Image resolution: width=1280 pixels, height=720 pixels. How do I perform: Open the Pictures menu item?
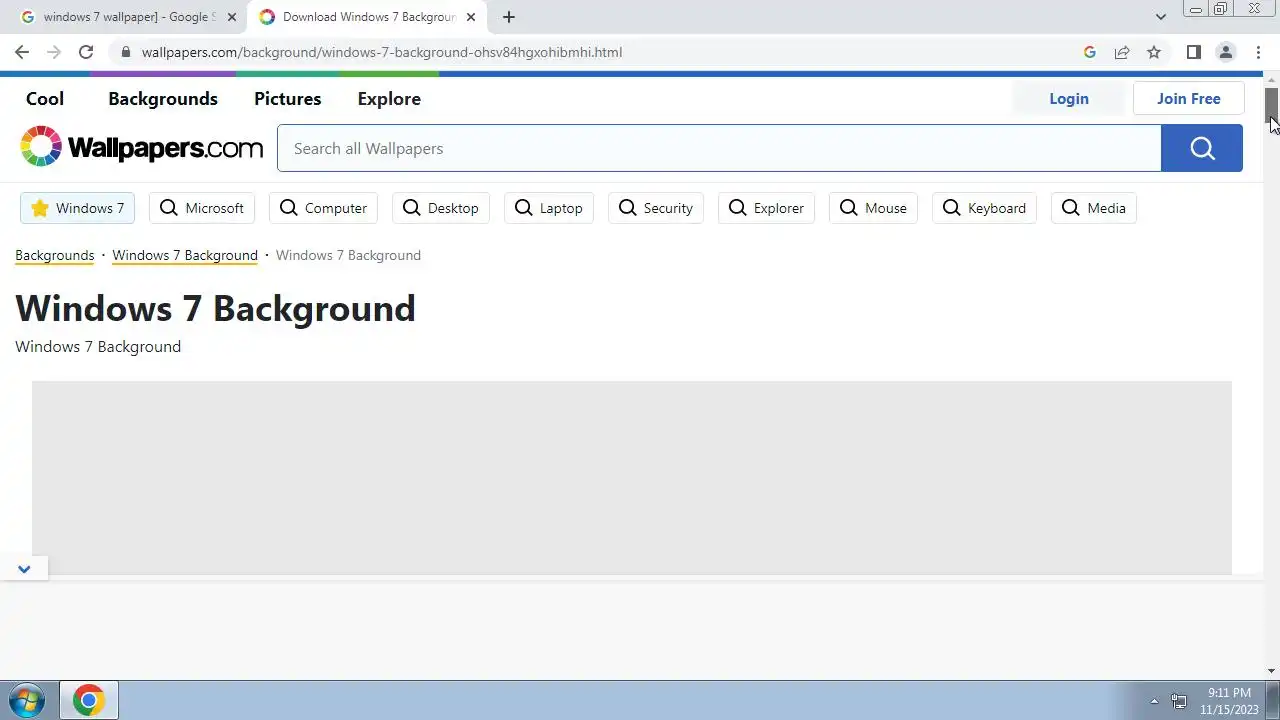pyautogui.click(x=287, y=98)
